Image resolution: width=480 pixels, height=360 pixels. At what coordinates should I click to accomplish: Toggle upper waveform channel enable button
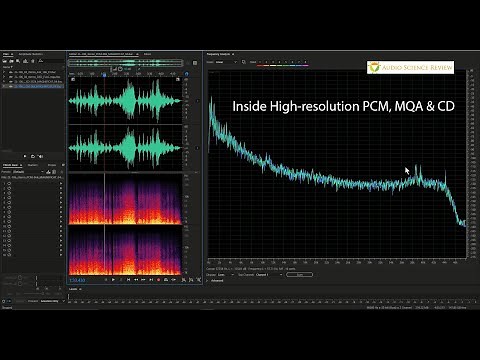(198, 101)
